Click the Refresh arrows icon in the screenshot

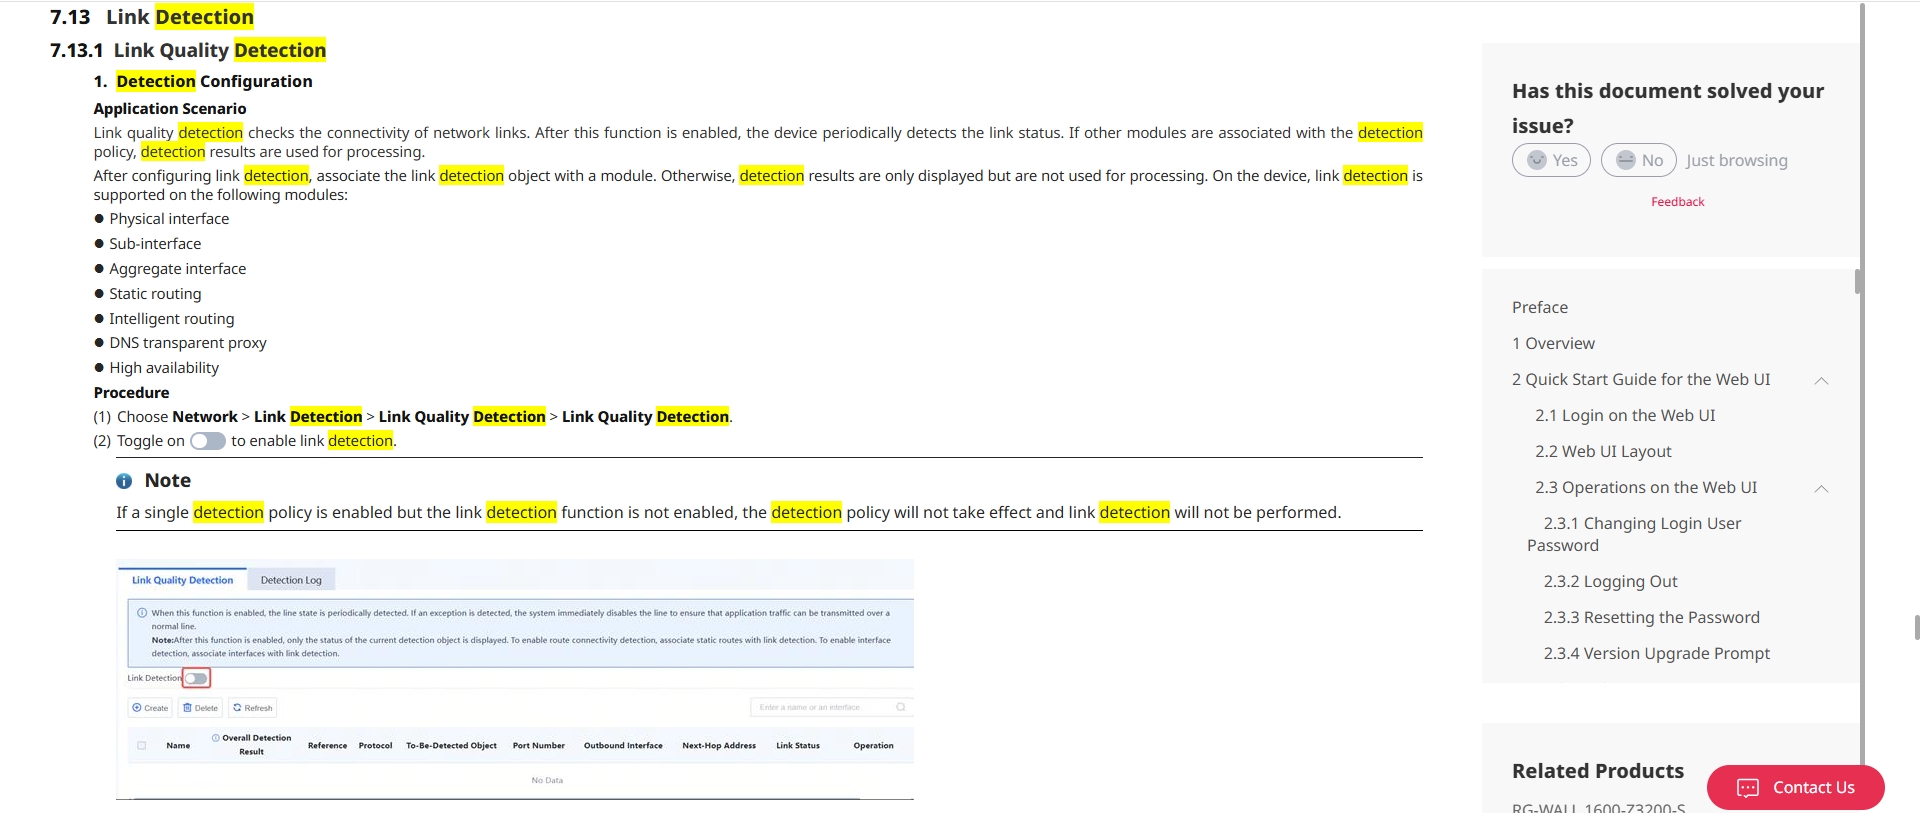pos(237,707)
